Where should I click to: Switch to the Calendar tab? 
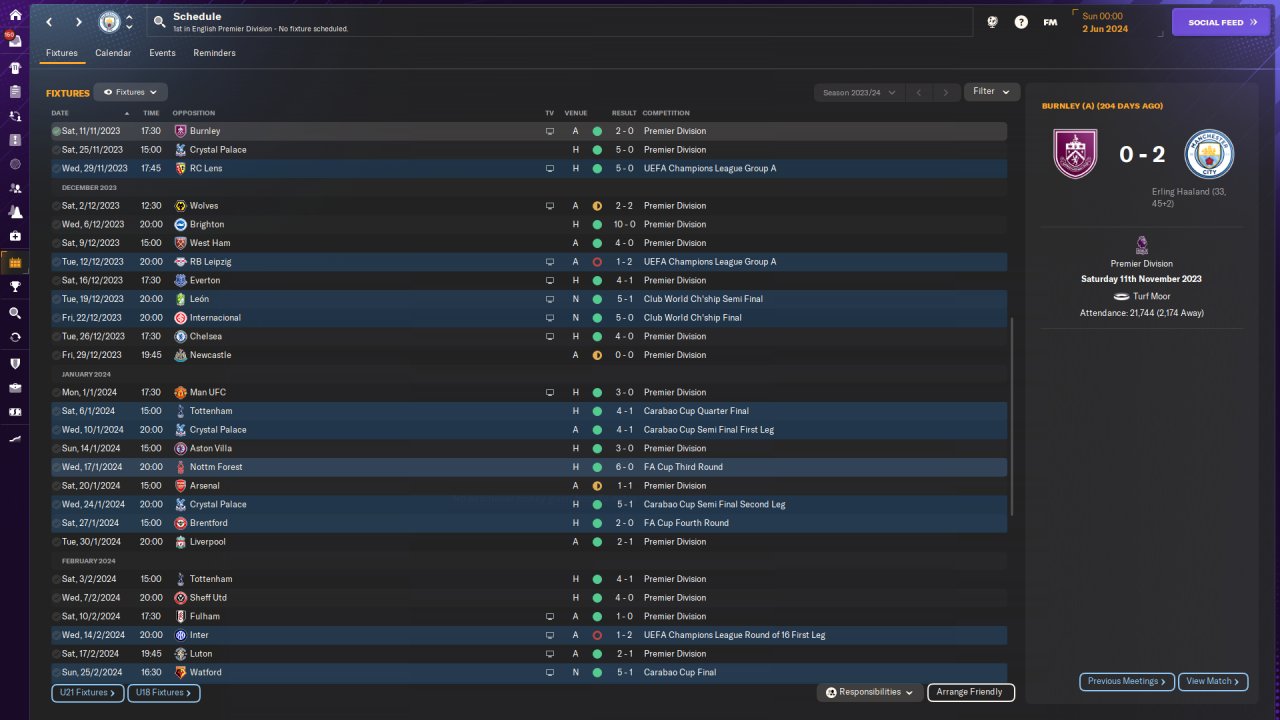click(x=113, y=53)
